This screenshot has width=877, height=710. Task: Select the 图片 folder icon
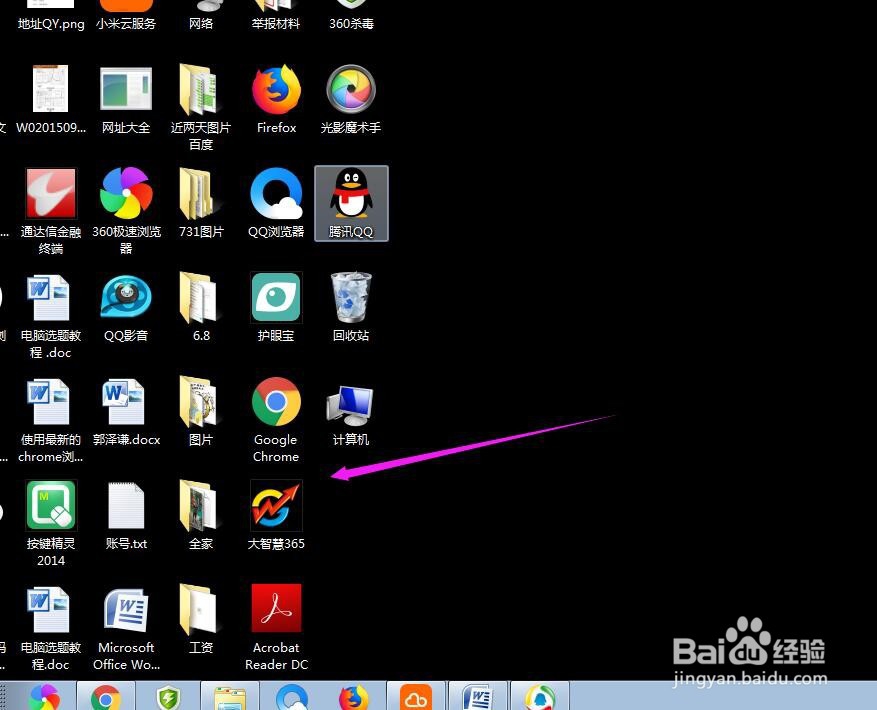[201, 412]
